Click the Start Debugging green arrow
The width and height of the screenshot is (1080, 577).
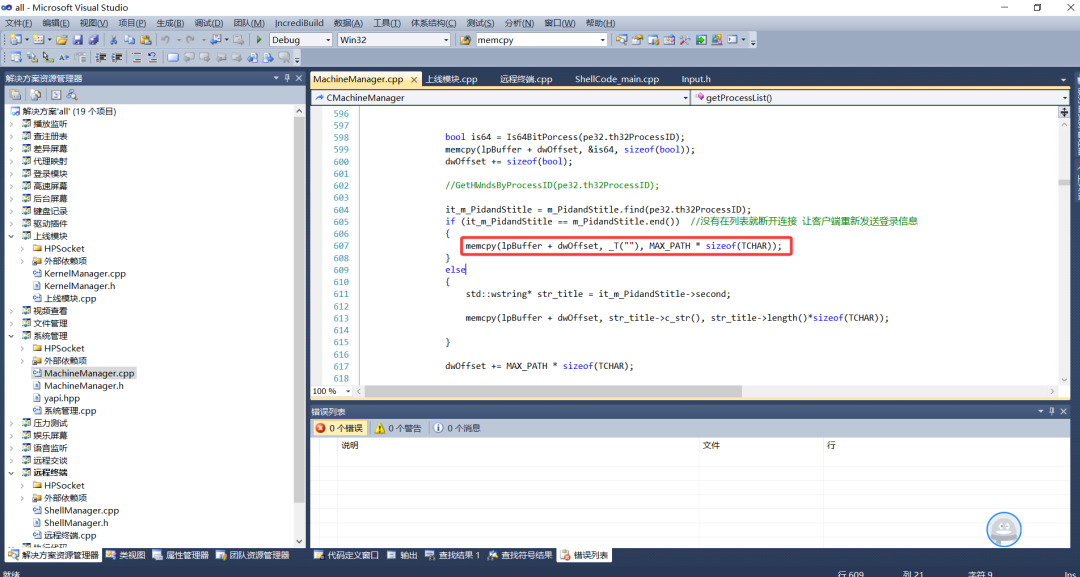tap(259, 40)
